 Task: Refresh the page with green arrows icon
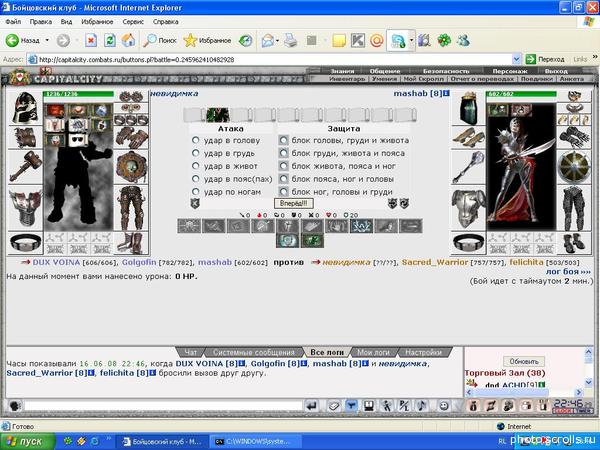(x=110, y=40)
